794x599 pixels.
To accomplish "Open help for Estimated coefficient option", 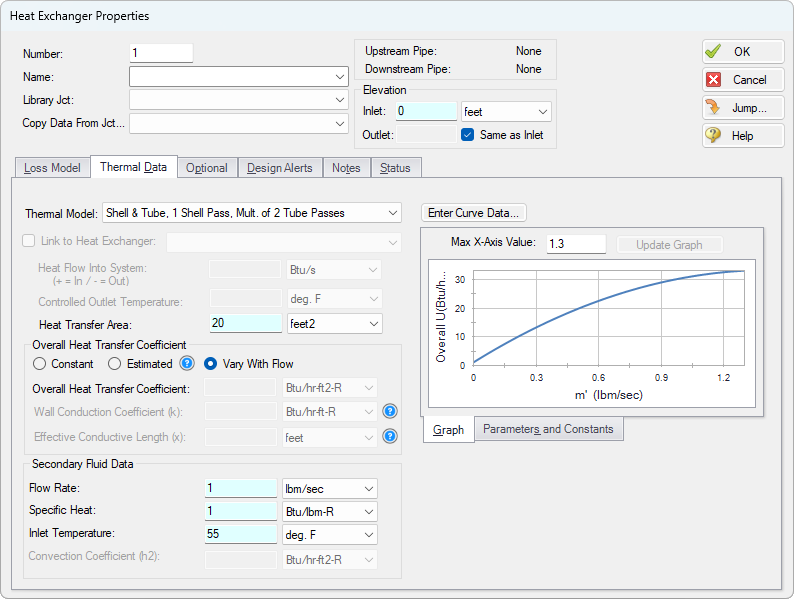I will [x=187, y=363].
